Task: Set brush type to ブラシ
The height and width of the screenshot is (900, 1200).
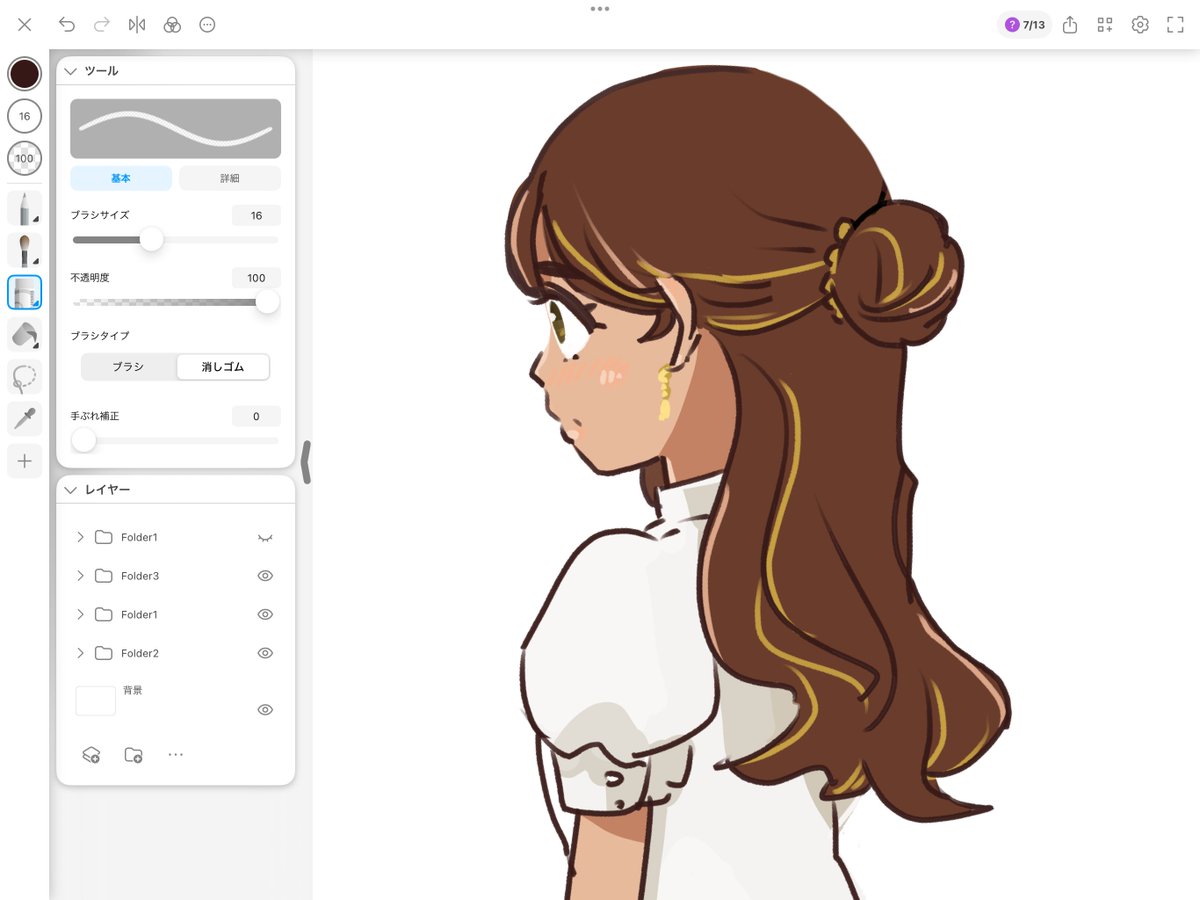Action: (x=128, y=367)
